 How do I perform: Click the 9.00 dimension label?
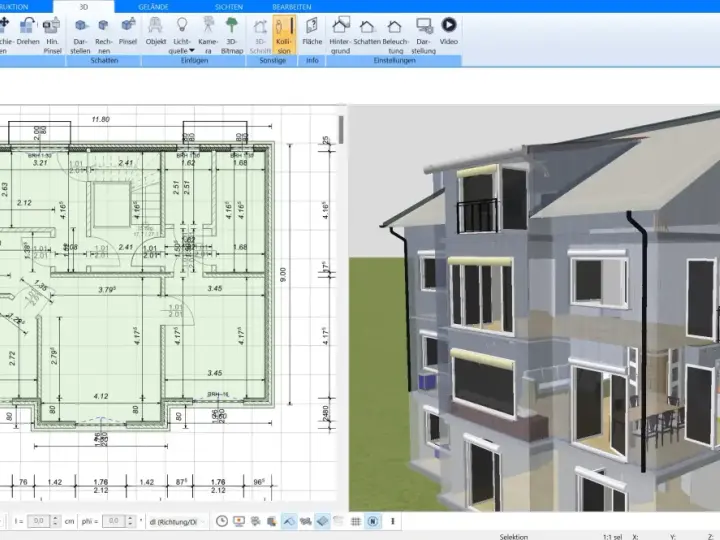pos(283,275)
